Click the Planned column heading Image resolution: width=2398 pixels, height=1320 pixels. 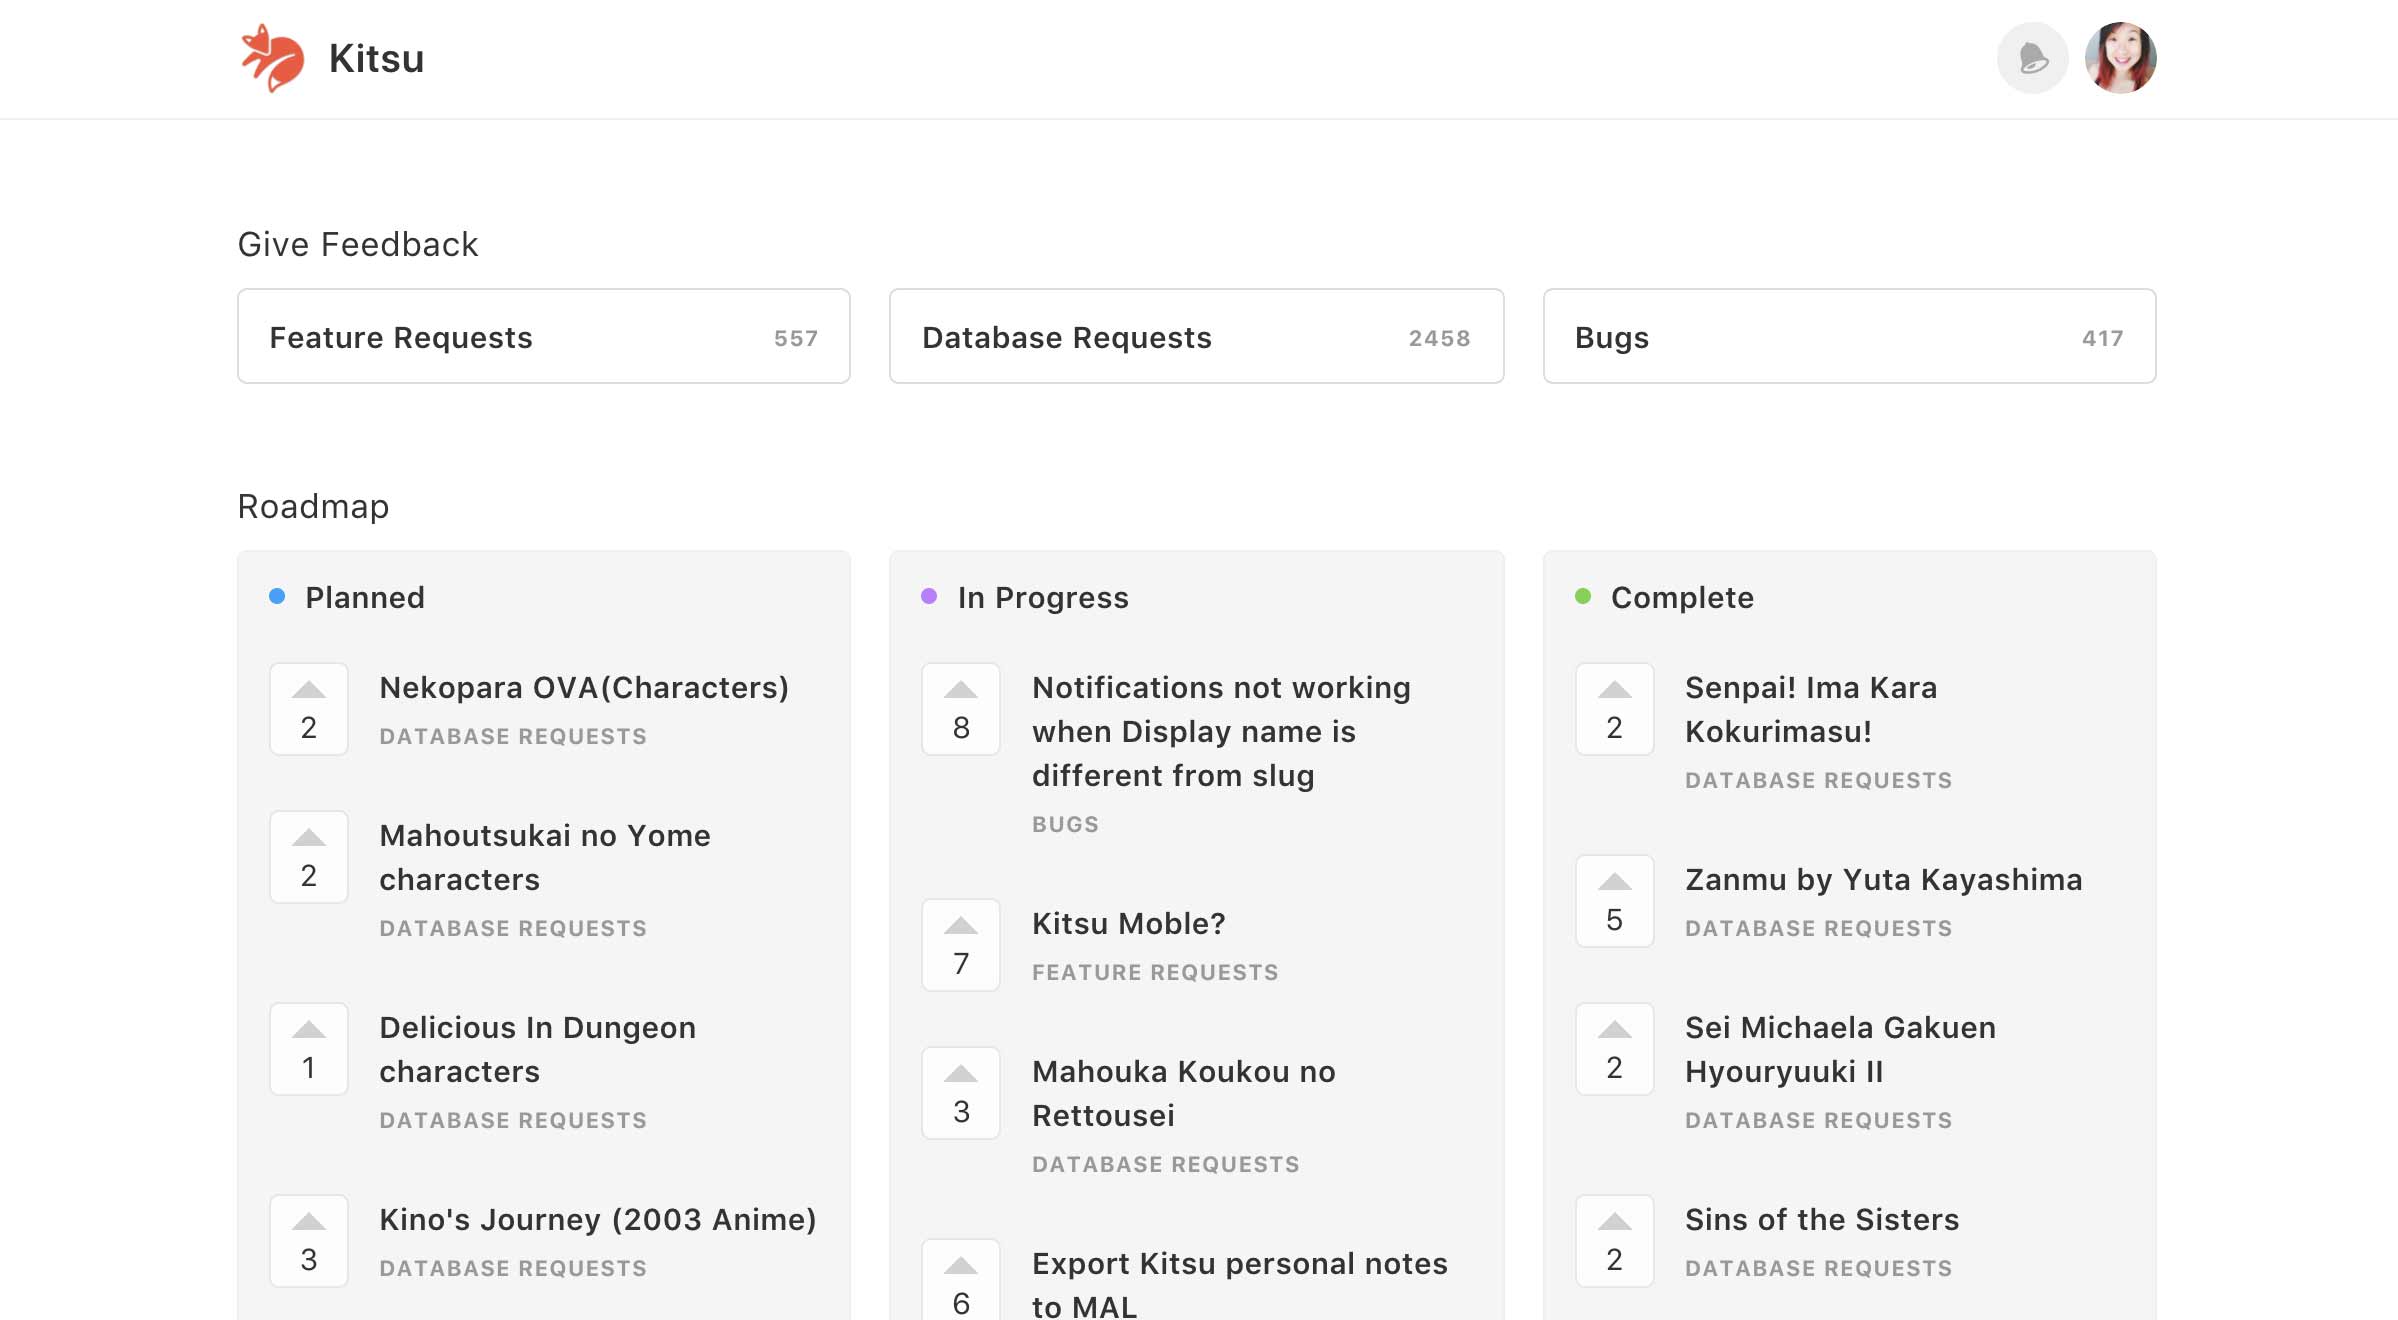[365, 598]
